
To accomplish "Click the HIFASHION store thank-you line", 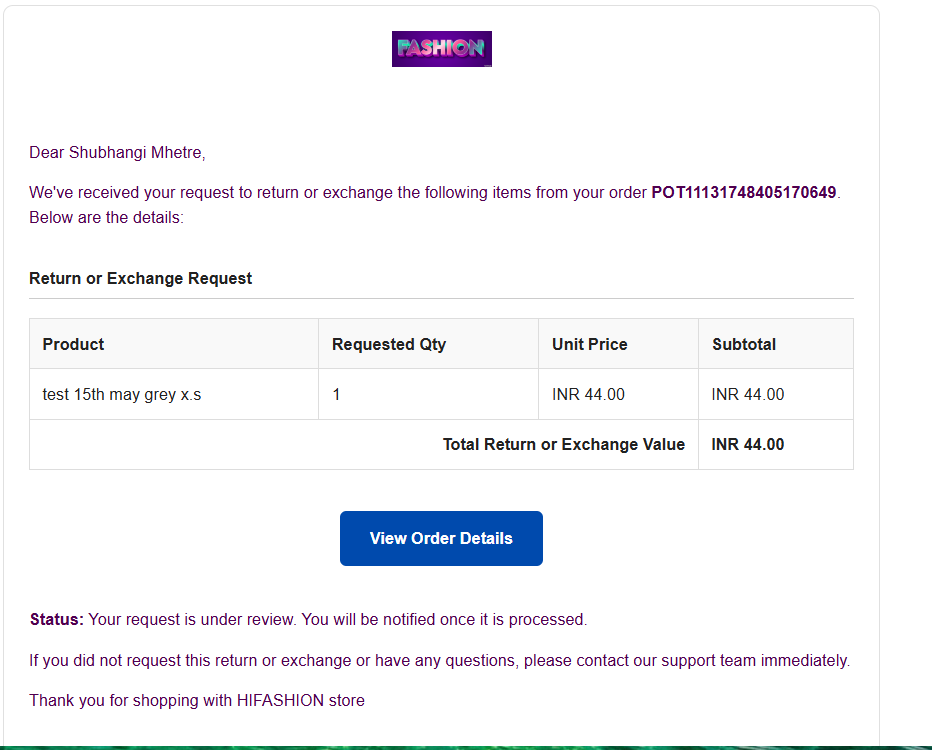I will click(x=197, y=701).
